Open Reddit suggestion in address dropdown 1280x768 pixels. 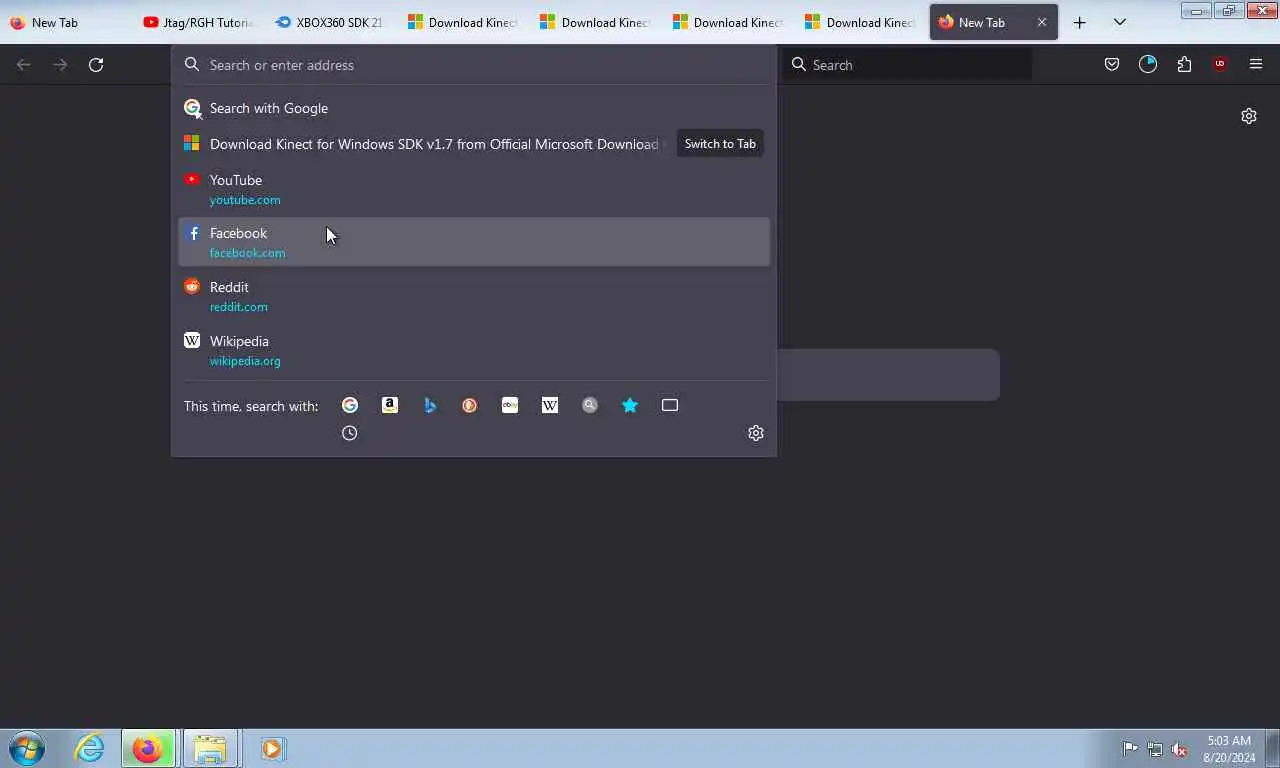tap(474, 296)
